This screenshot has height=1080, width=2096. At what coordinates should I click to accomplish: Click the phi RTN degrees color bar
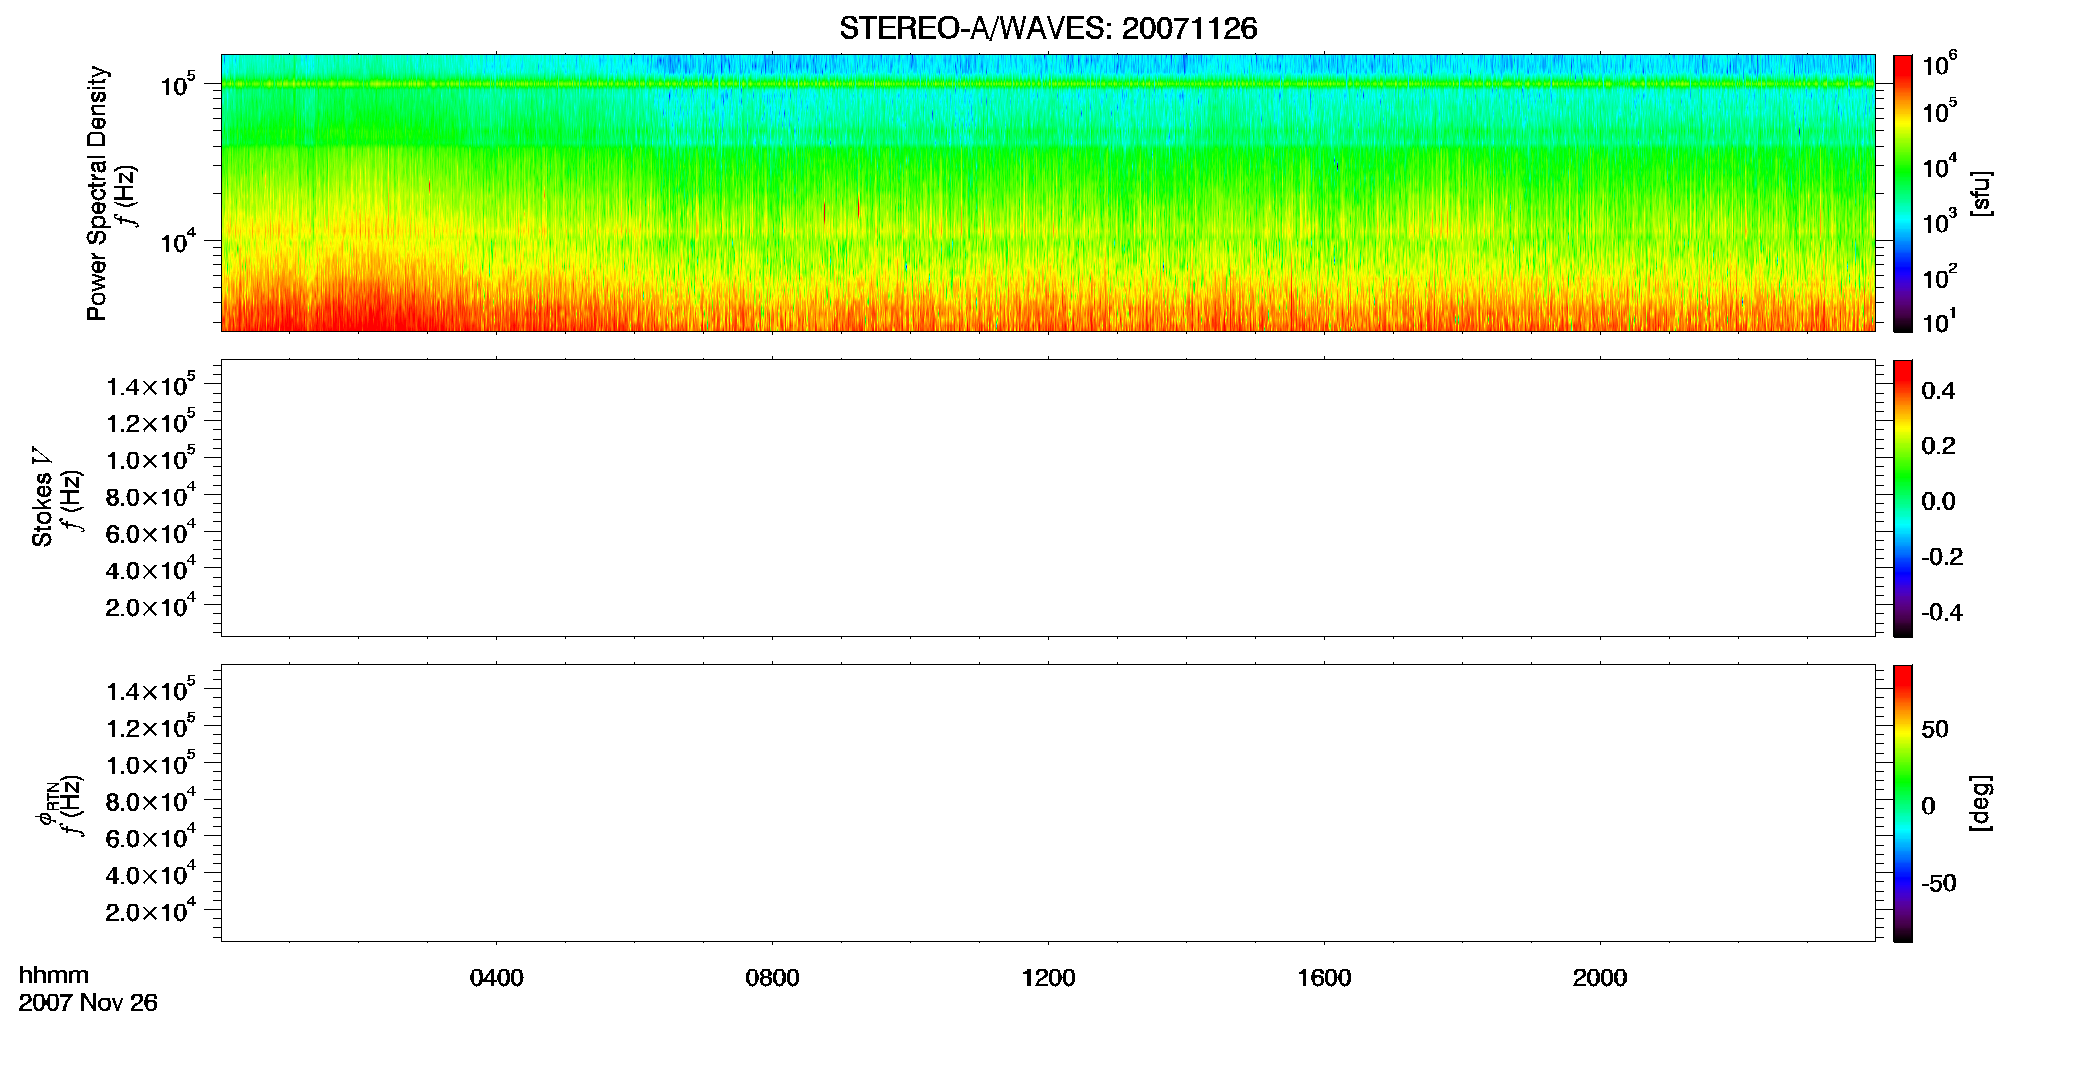(1903, 803)
